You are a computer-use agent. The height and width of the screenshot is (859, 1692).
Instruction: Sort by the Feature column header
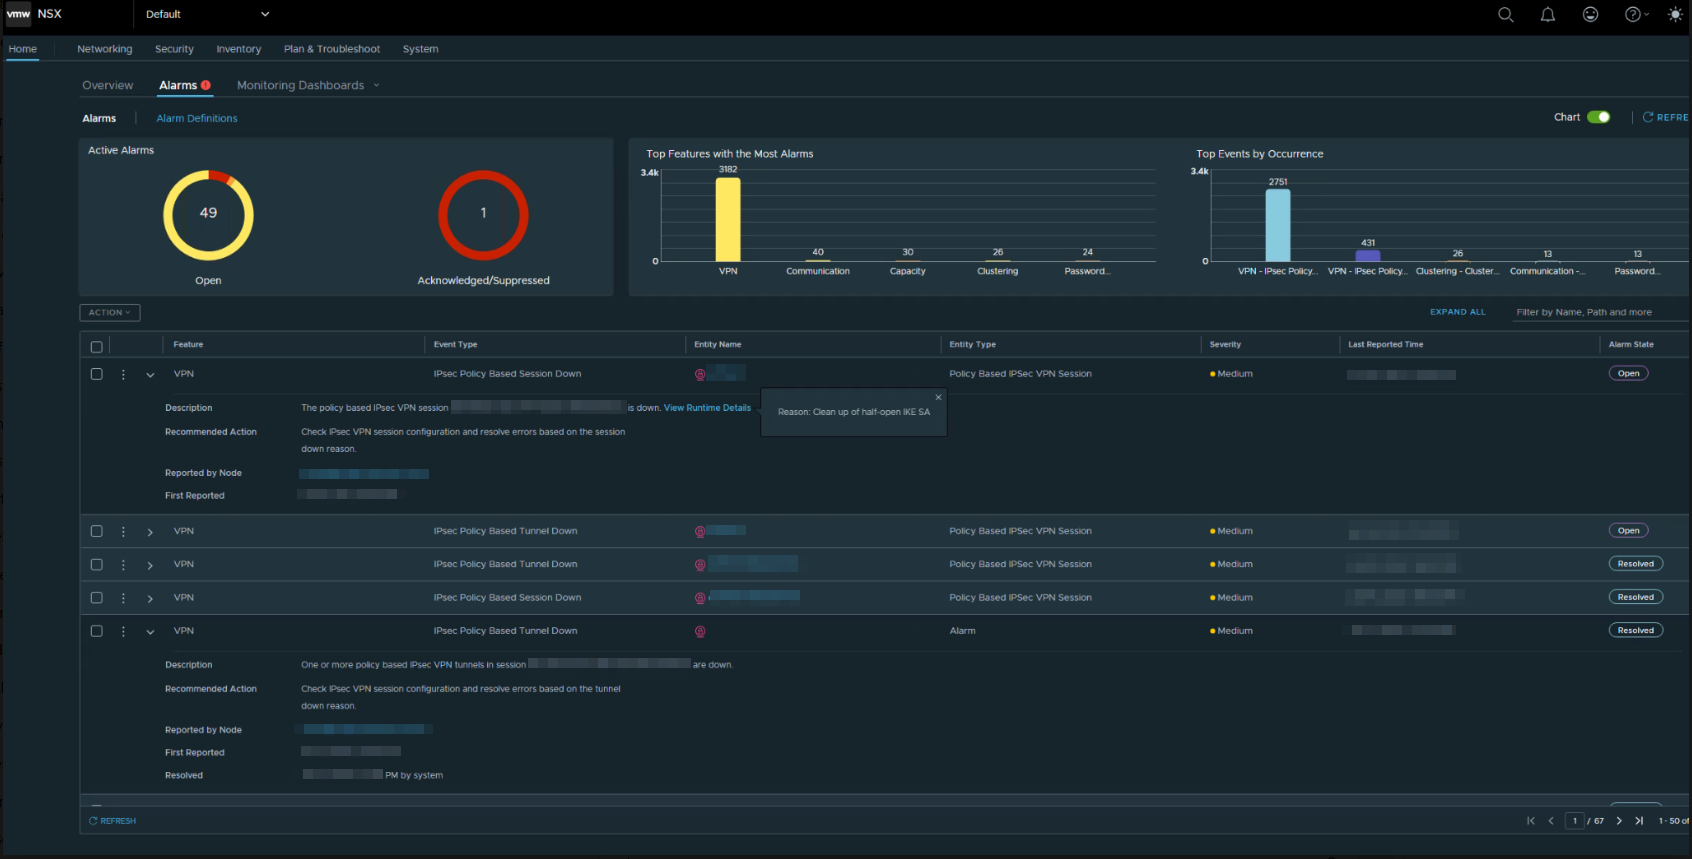point(188,344)
